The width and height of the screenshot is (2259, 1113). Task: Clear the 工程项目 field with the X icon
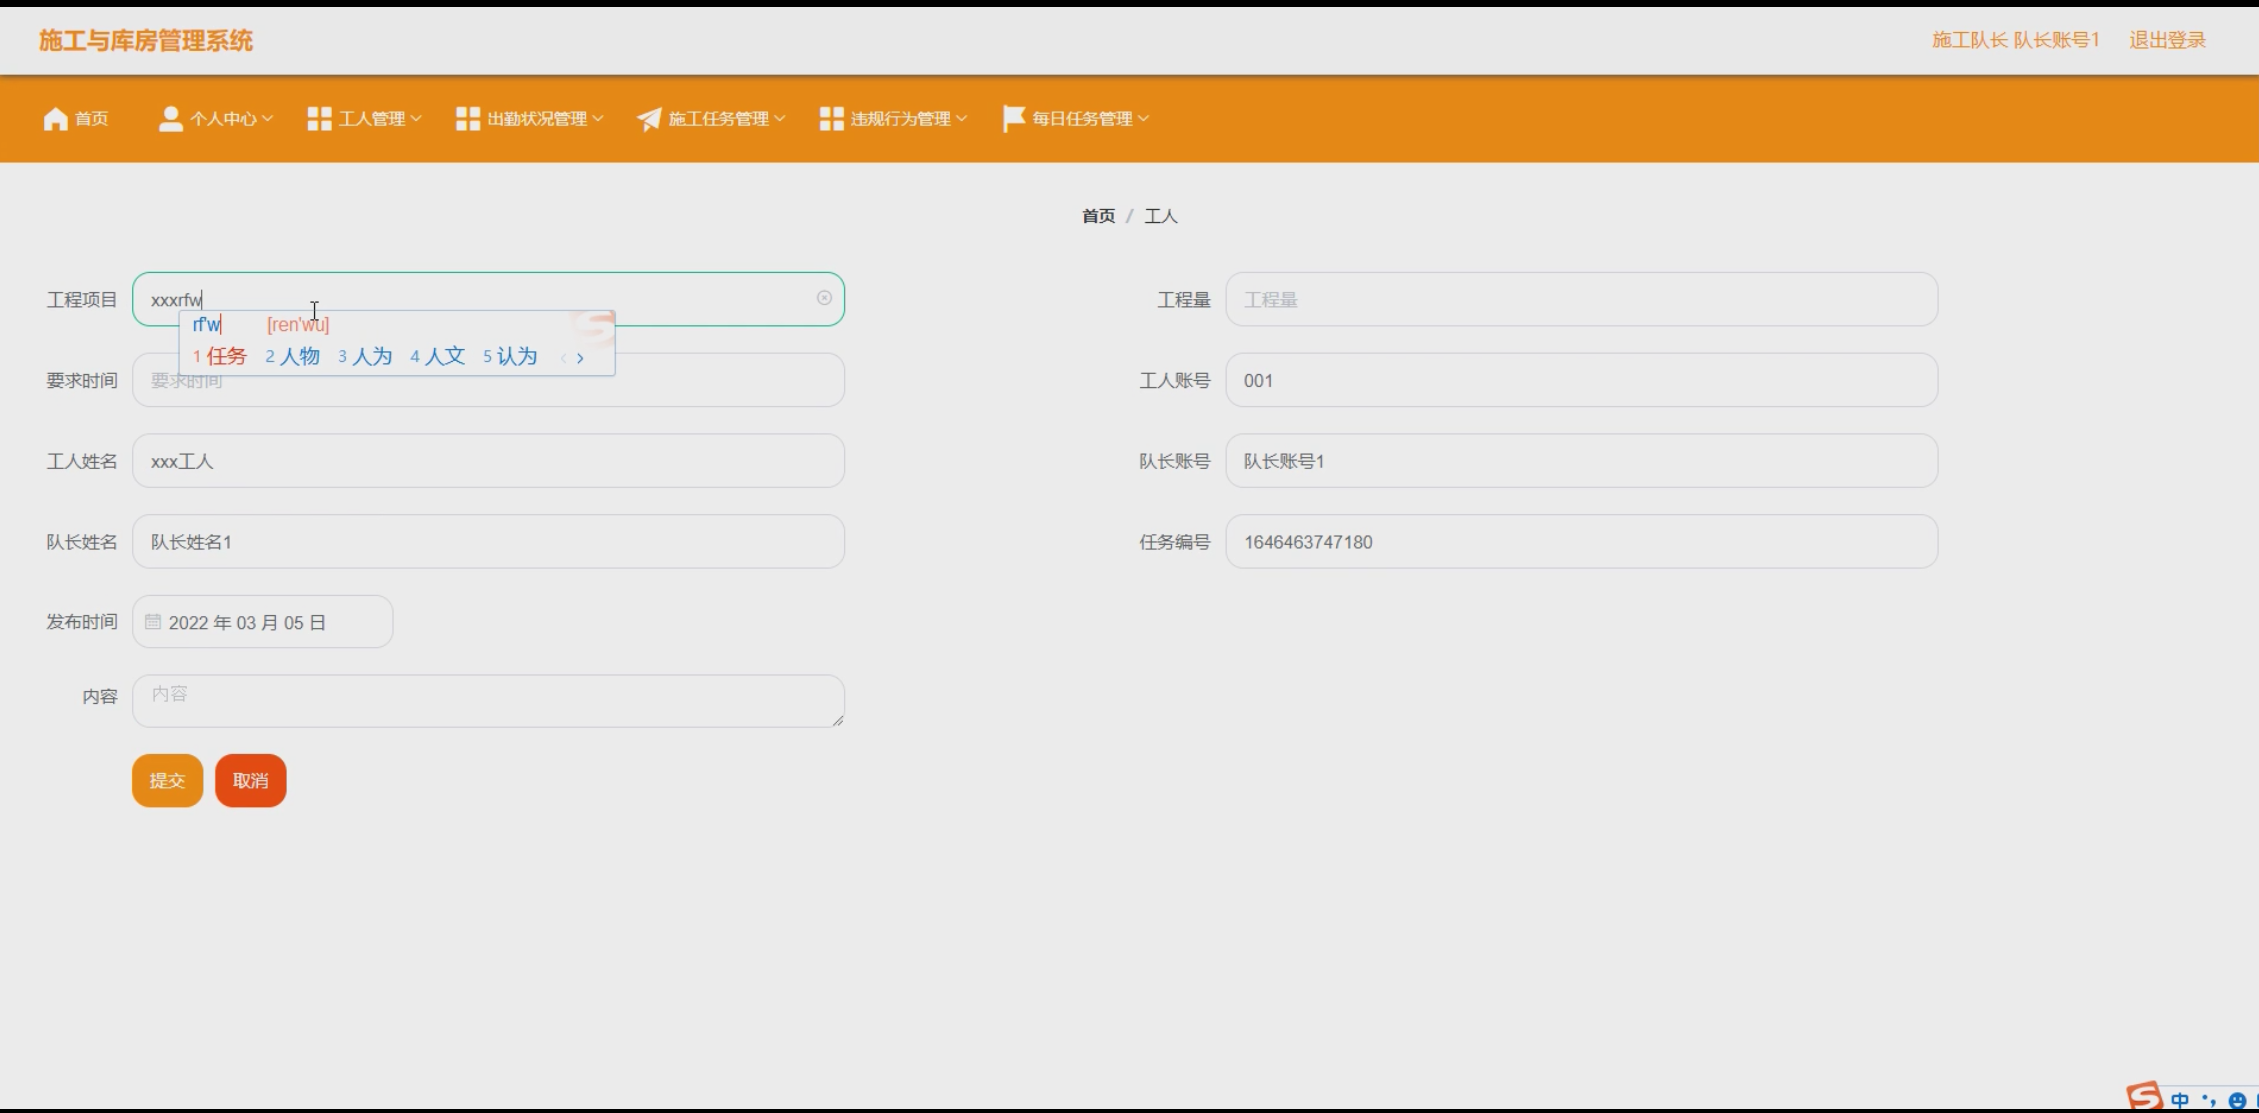824,298
